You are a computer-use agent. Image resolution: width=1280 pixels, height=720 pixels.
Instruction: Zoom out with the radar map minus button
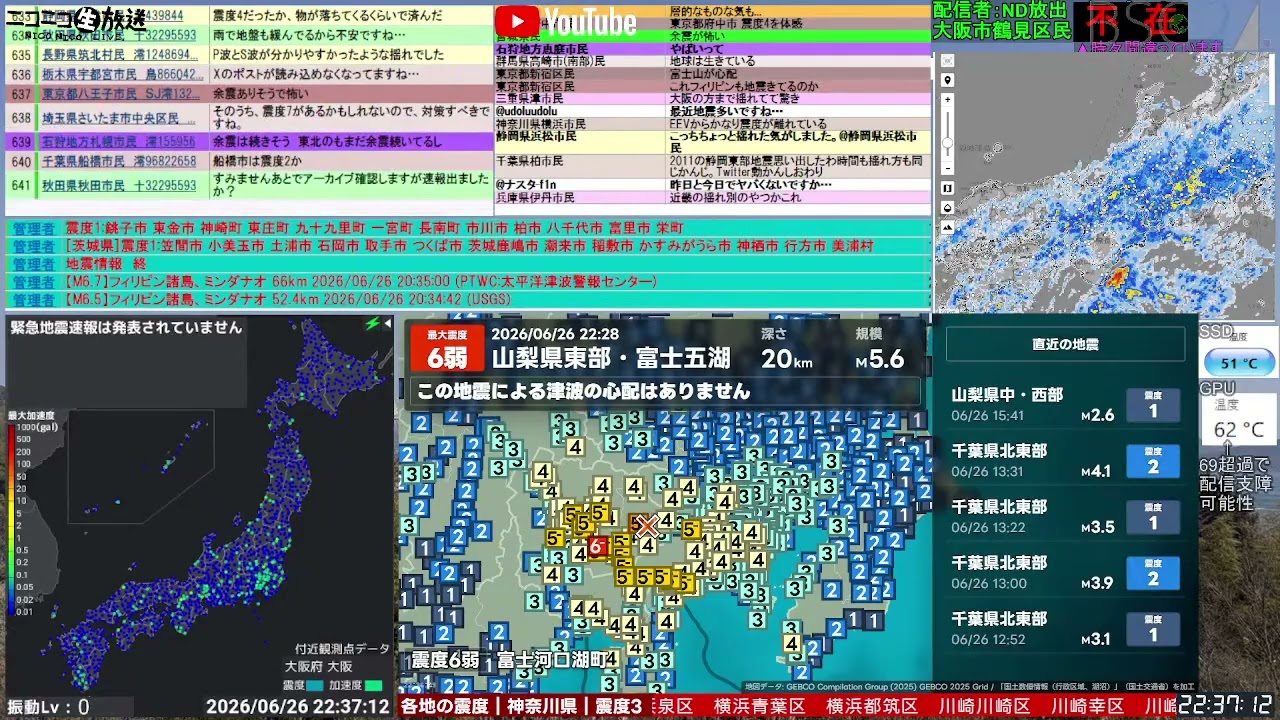click(947, 169)
